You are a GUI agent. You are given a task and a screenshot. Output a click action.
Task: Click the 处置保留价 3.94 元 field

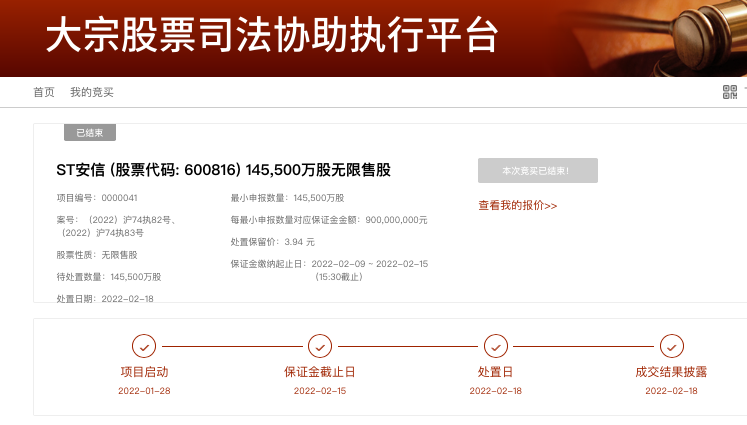click(x=272, y=242)
